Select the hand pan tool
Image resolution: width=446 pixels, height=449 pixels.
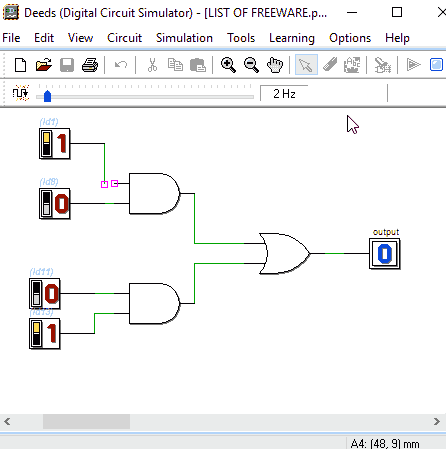[275, 65]
